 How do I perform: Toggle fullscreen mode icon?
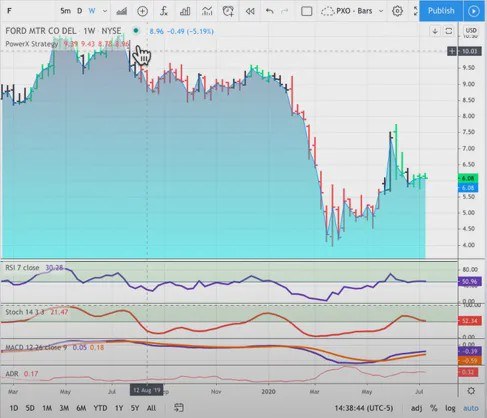pyautogui.click(x=415, y=11)
